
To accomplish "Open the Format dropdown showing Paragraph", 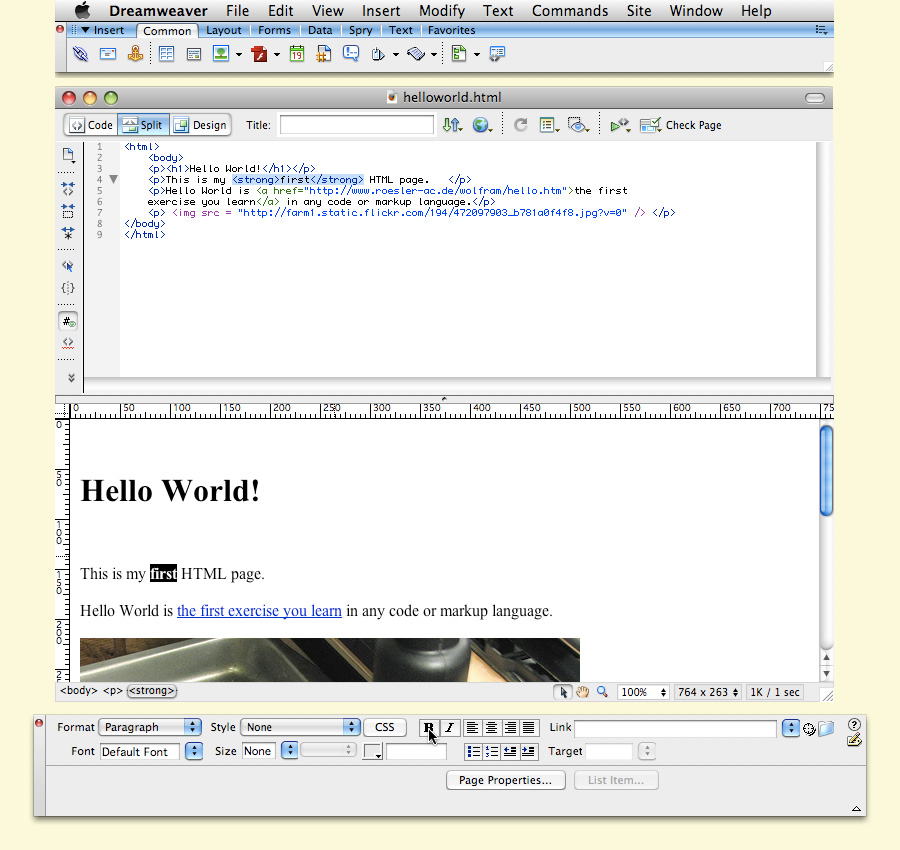I will point(150,727).
